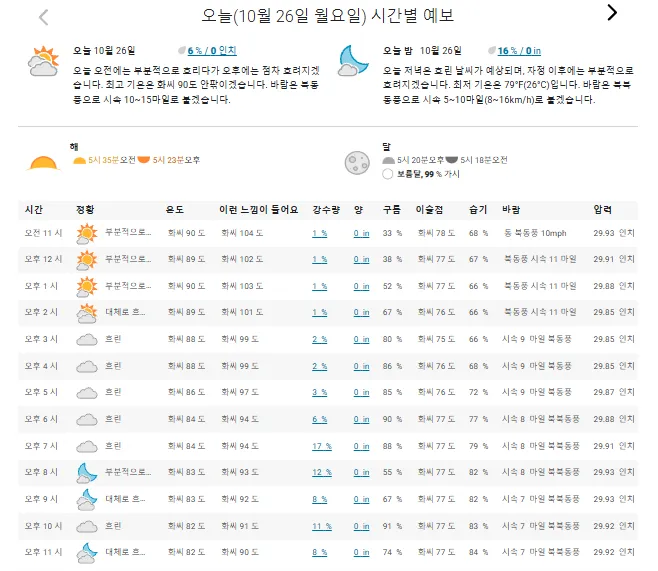Click the 습기 column header

coord(478,209)
